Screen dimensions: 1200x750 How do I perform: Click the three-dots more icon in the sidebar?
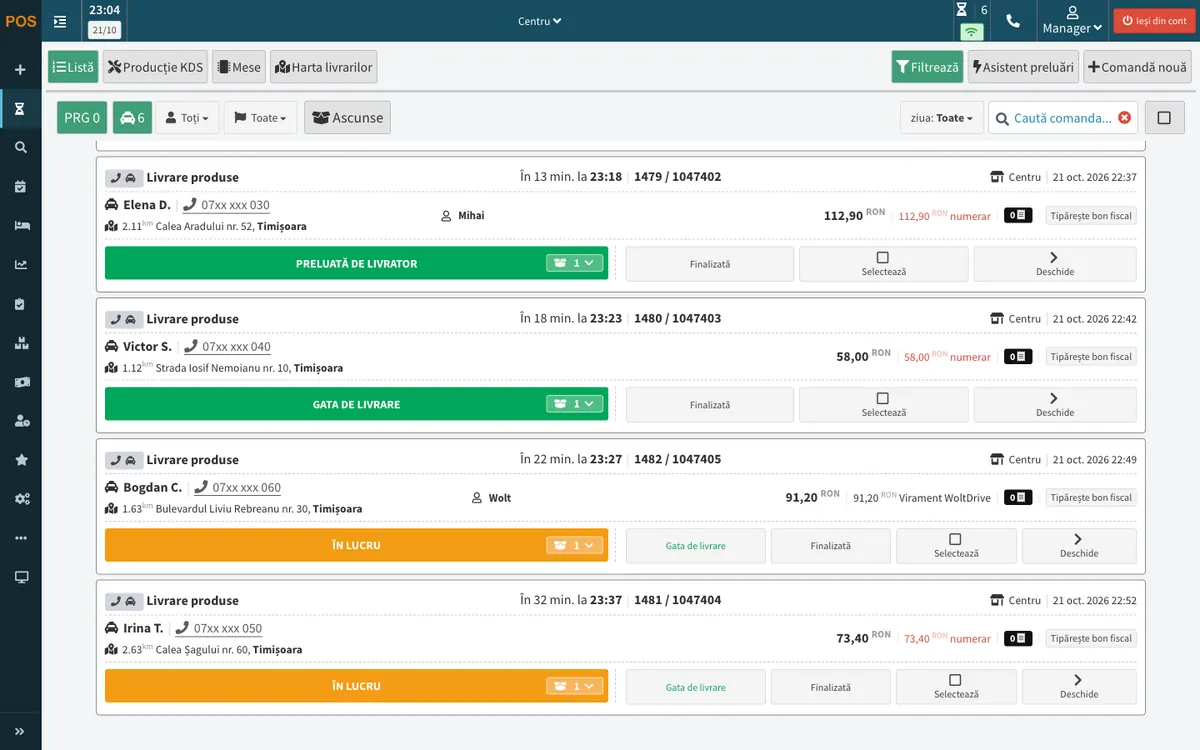tap(20, 538)
